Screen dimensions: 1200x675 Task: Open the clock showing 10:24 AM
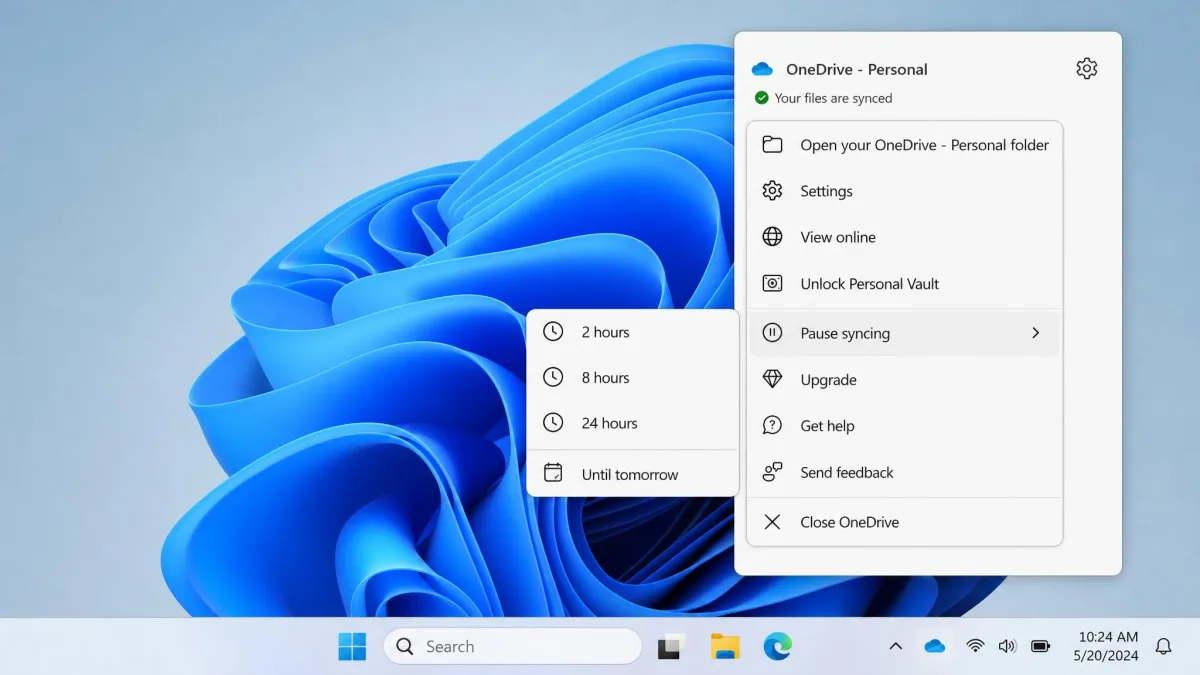(1108, 636)
